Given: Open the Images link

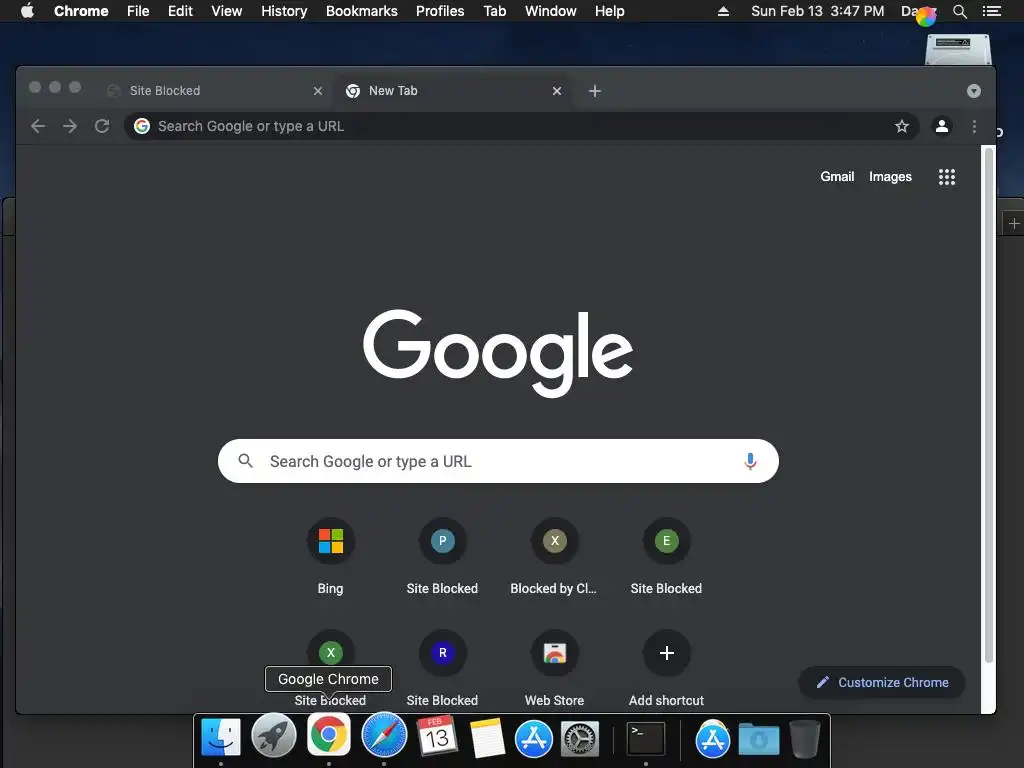Looking at the screenshot, I should (890, 176).
